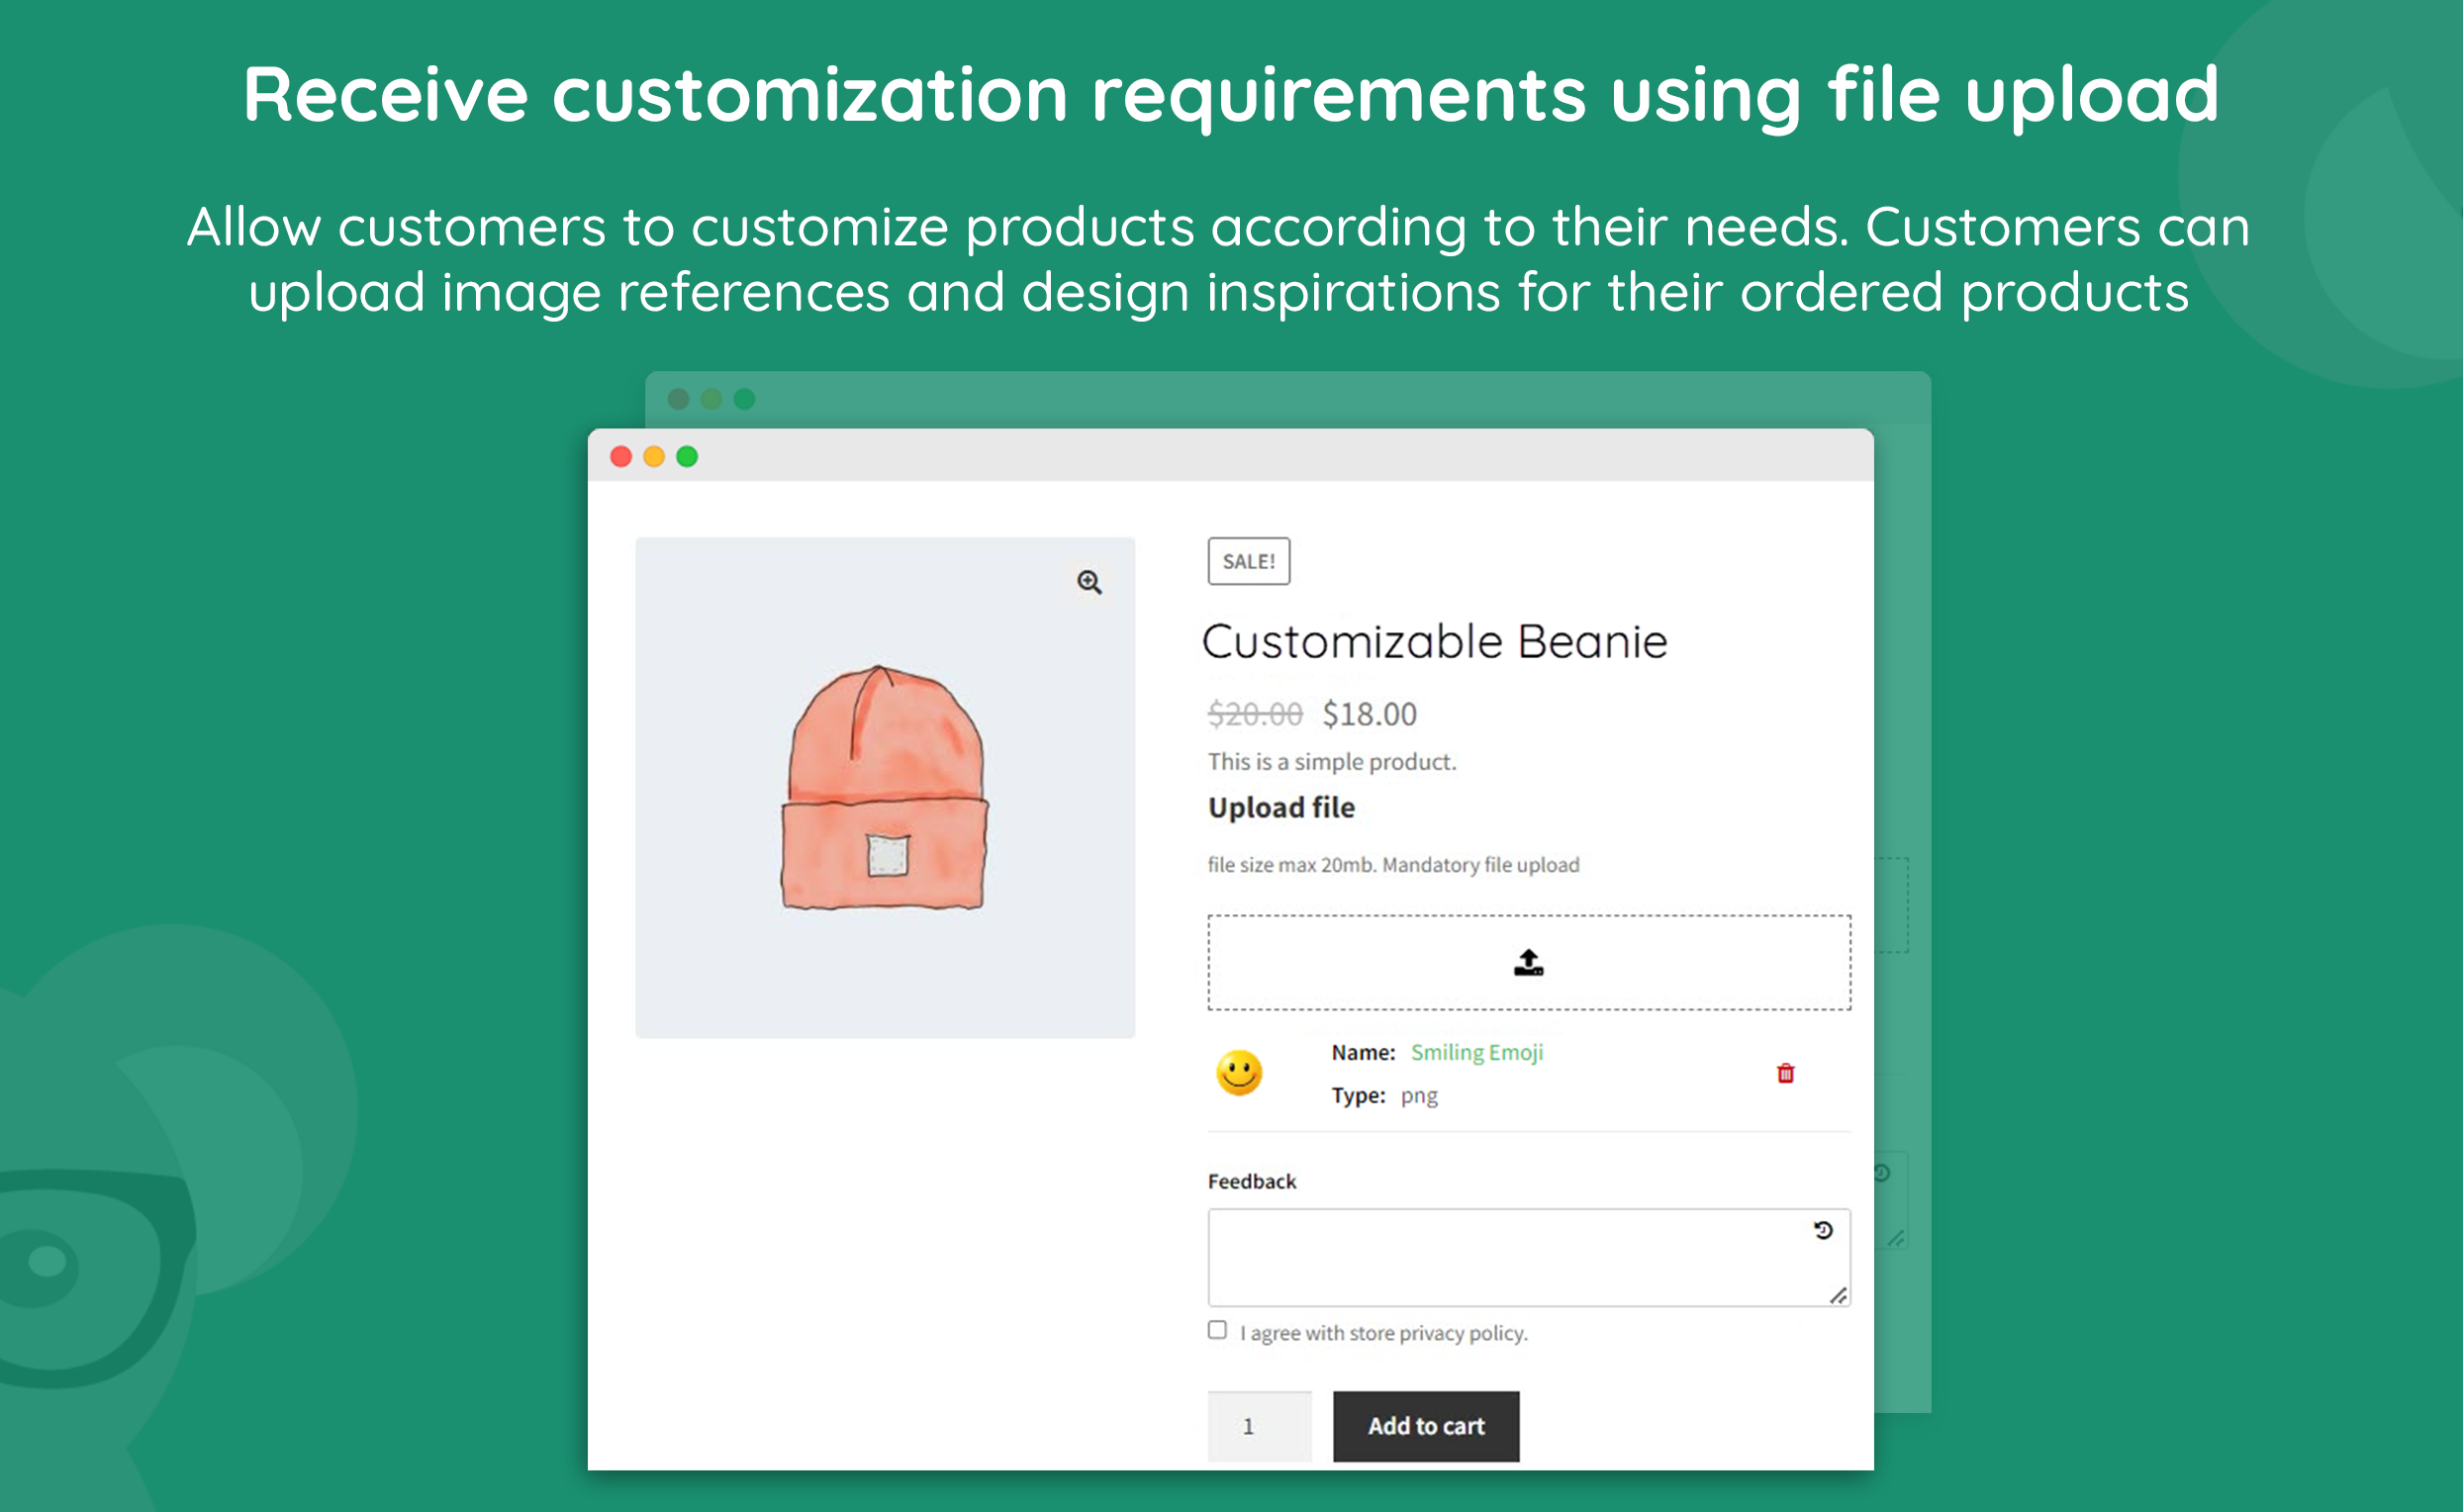This screenshot has height=1512, width=2463.
Task: Delete the Smiling Emoji file with trash icon
Action: (x=1785, y=1073)
